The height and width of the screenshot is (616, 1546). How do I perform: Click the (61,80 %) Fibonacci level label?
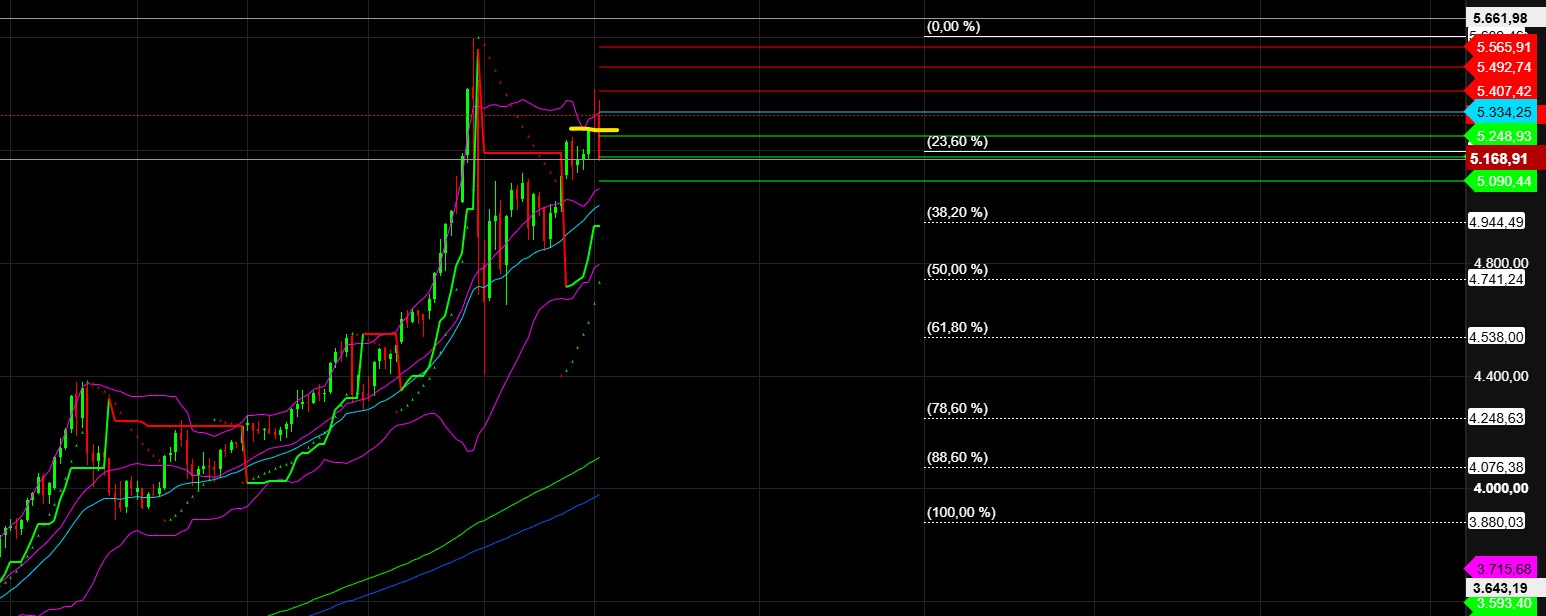coord(957,327)
